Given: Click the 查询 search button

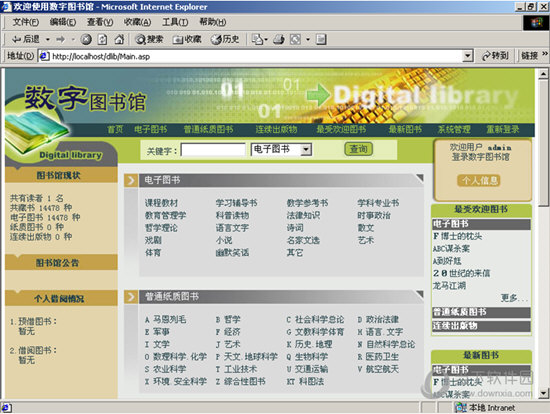Looking at the screenshot, I should [358, 149].
